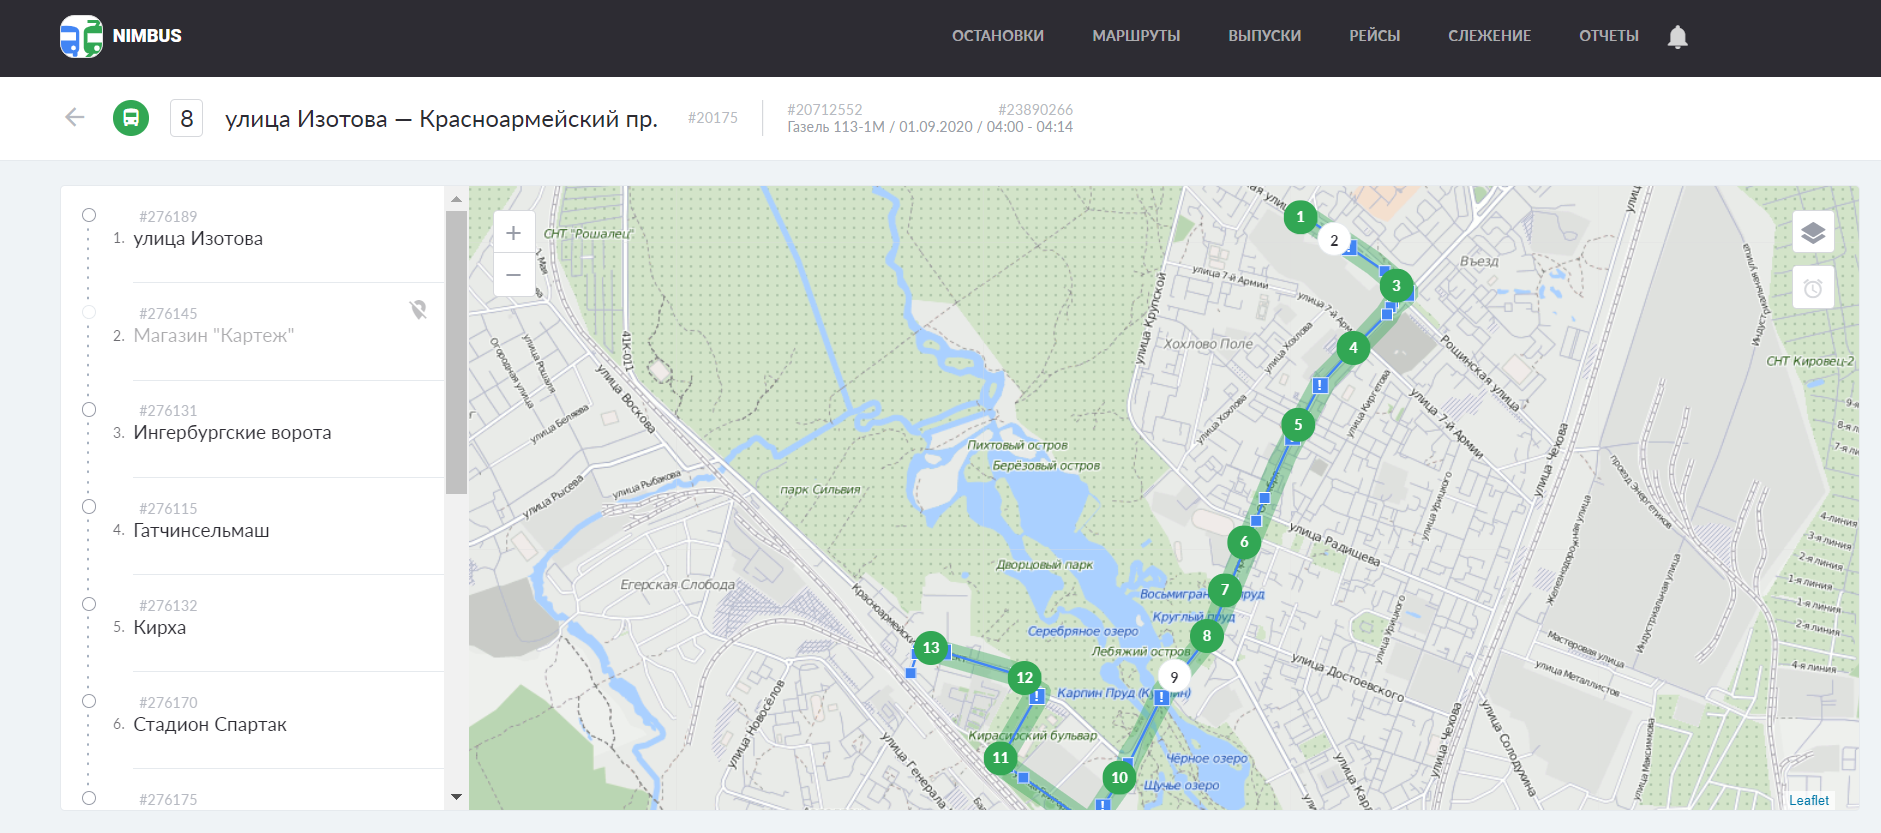Click the back arrow icon
Image resolution: width=1881 pixels, height=833 pixels.
pos(75,118)
